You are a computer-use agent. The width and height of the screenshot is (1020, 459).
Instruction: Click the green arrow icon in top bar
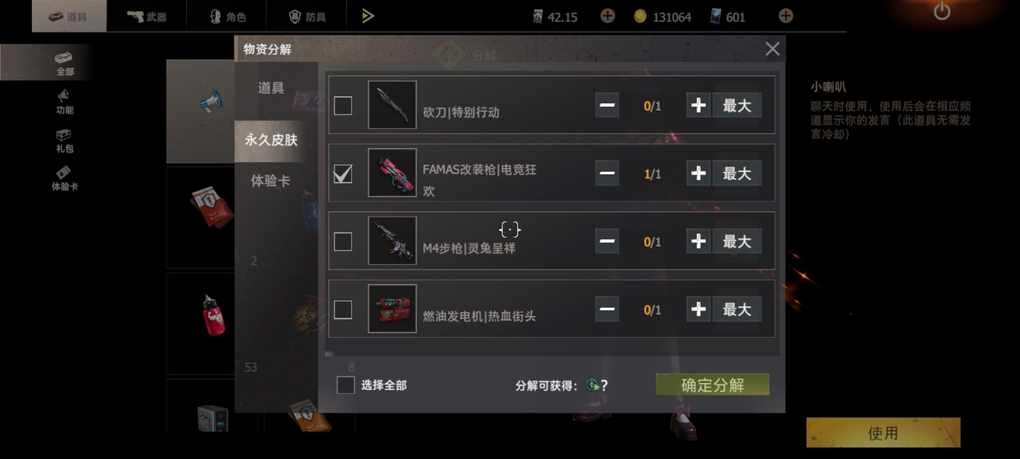pos(368,16)
